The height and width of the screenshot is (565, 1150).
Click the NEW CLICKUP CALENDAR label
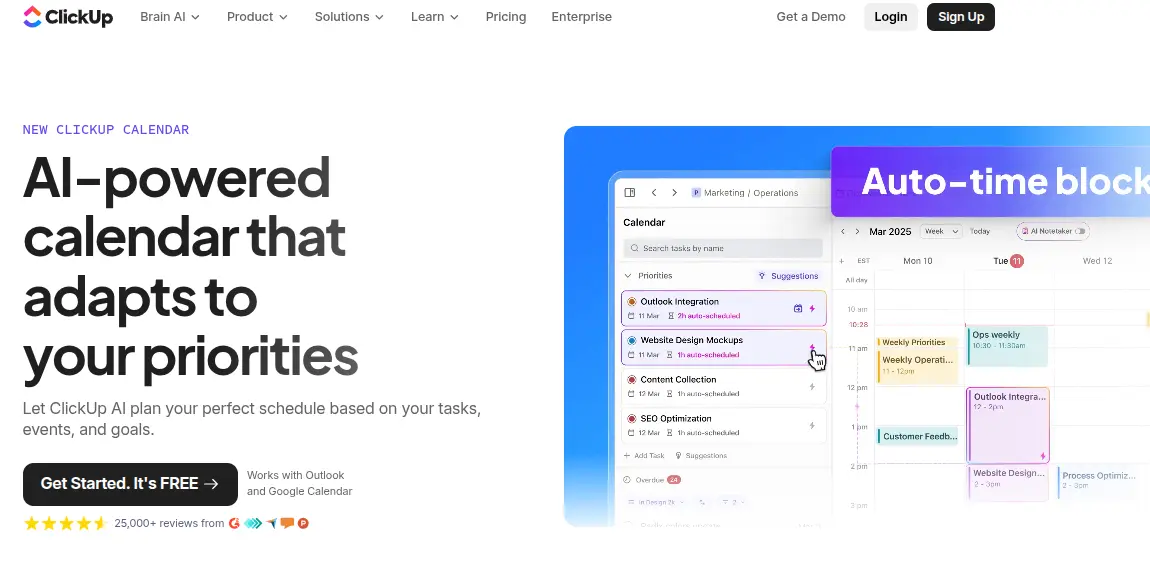click(106, 130)
